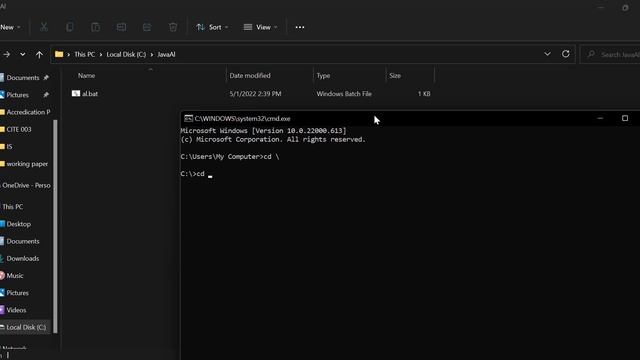Go up one folder level
This screenshot has height=360, width=640.
click(39, 54)
